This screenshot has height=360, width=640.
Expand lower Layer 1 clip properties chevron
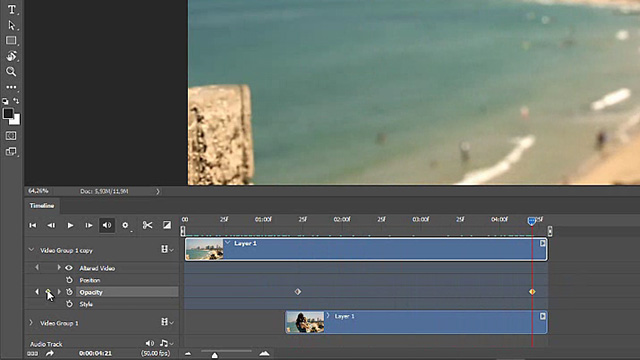tap(328, 316)
